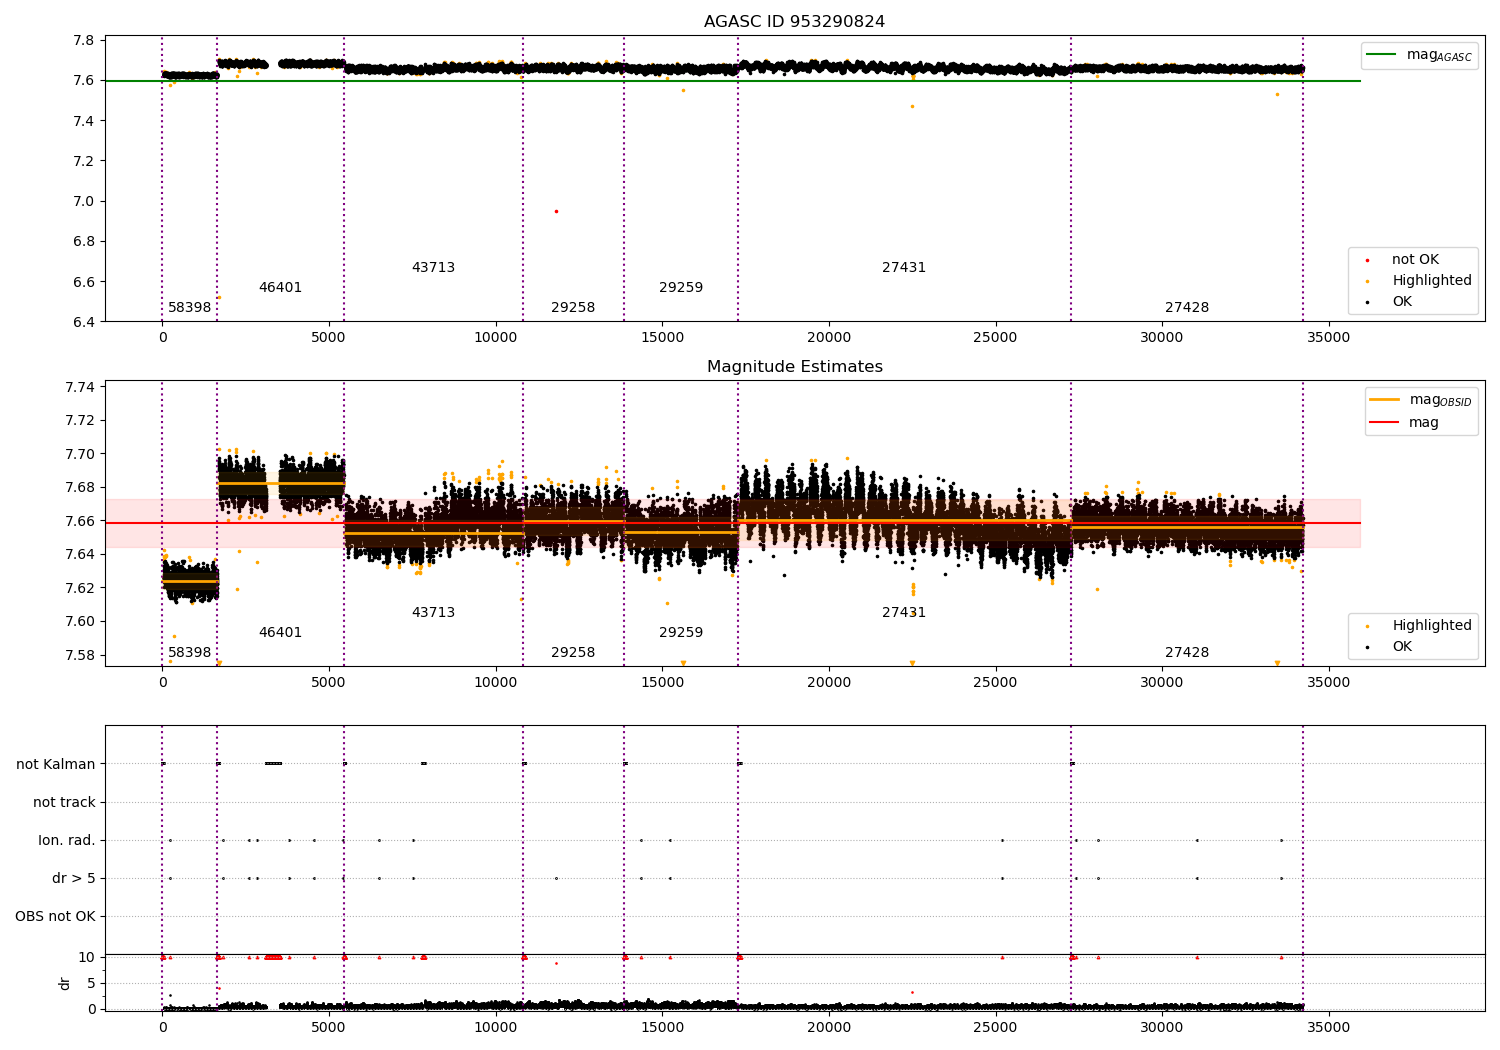Click obsid label 27428 in the AGASC ID plot
Viewport: 1500px width, 1050px height.
1187,308
